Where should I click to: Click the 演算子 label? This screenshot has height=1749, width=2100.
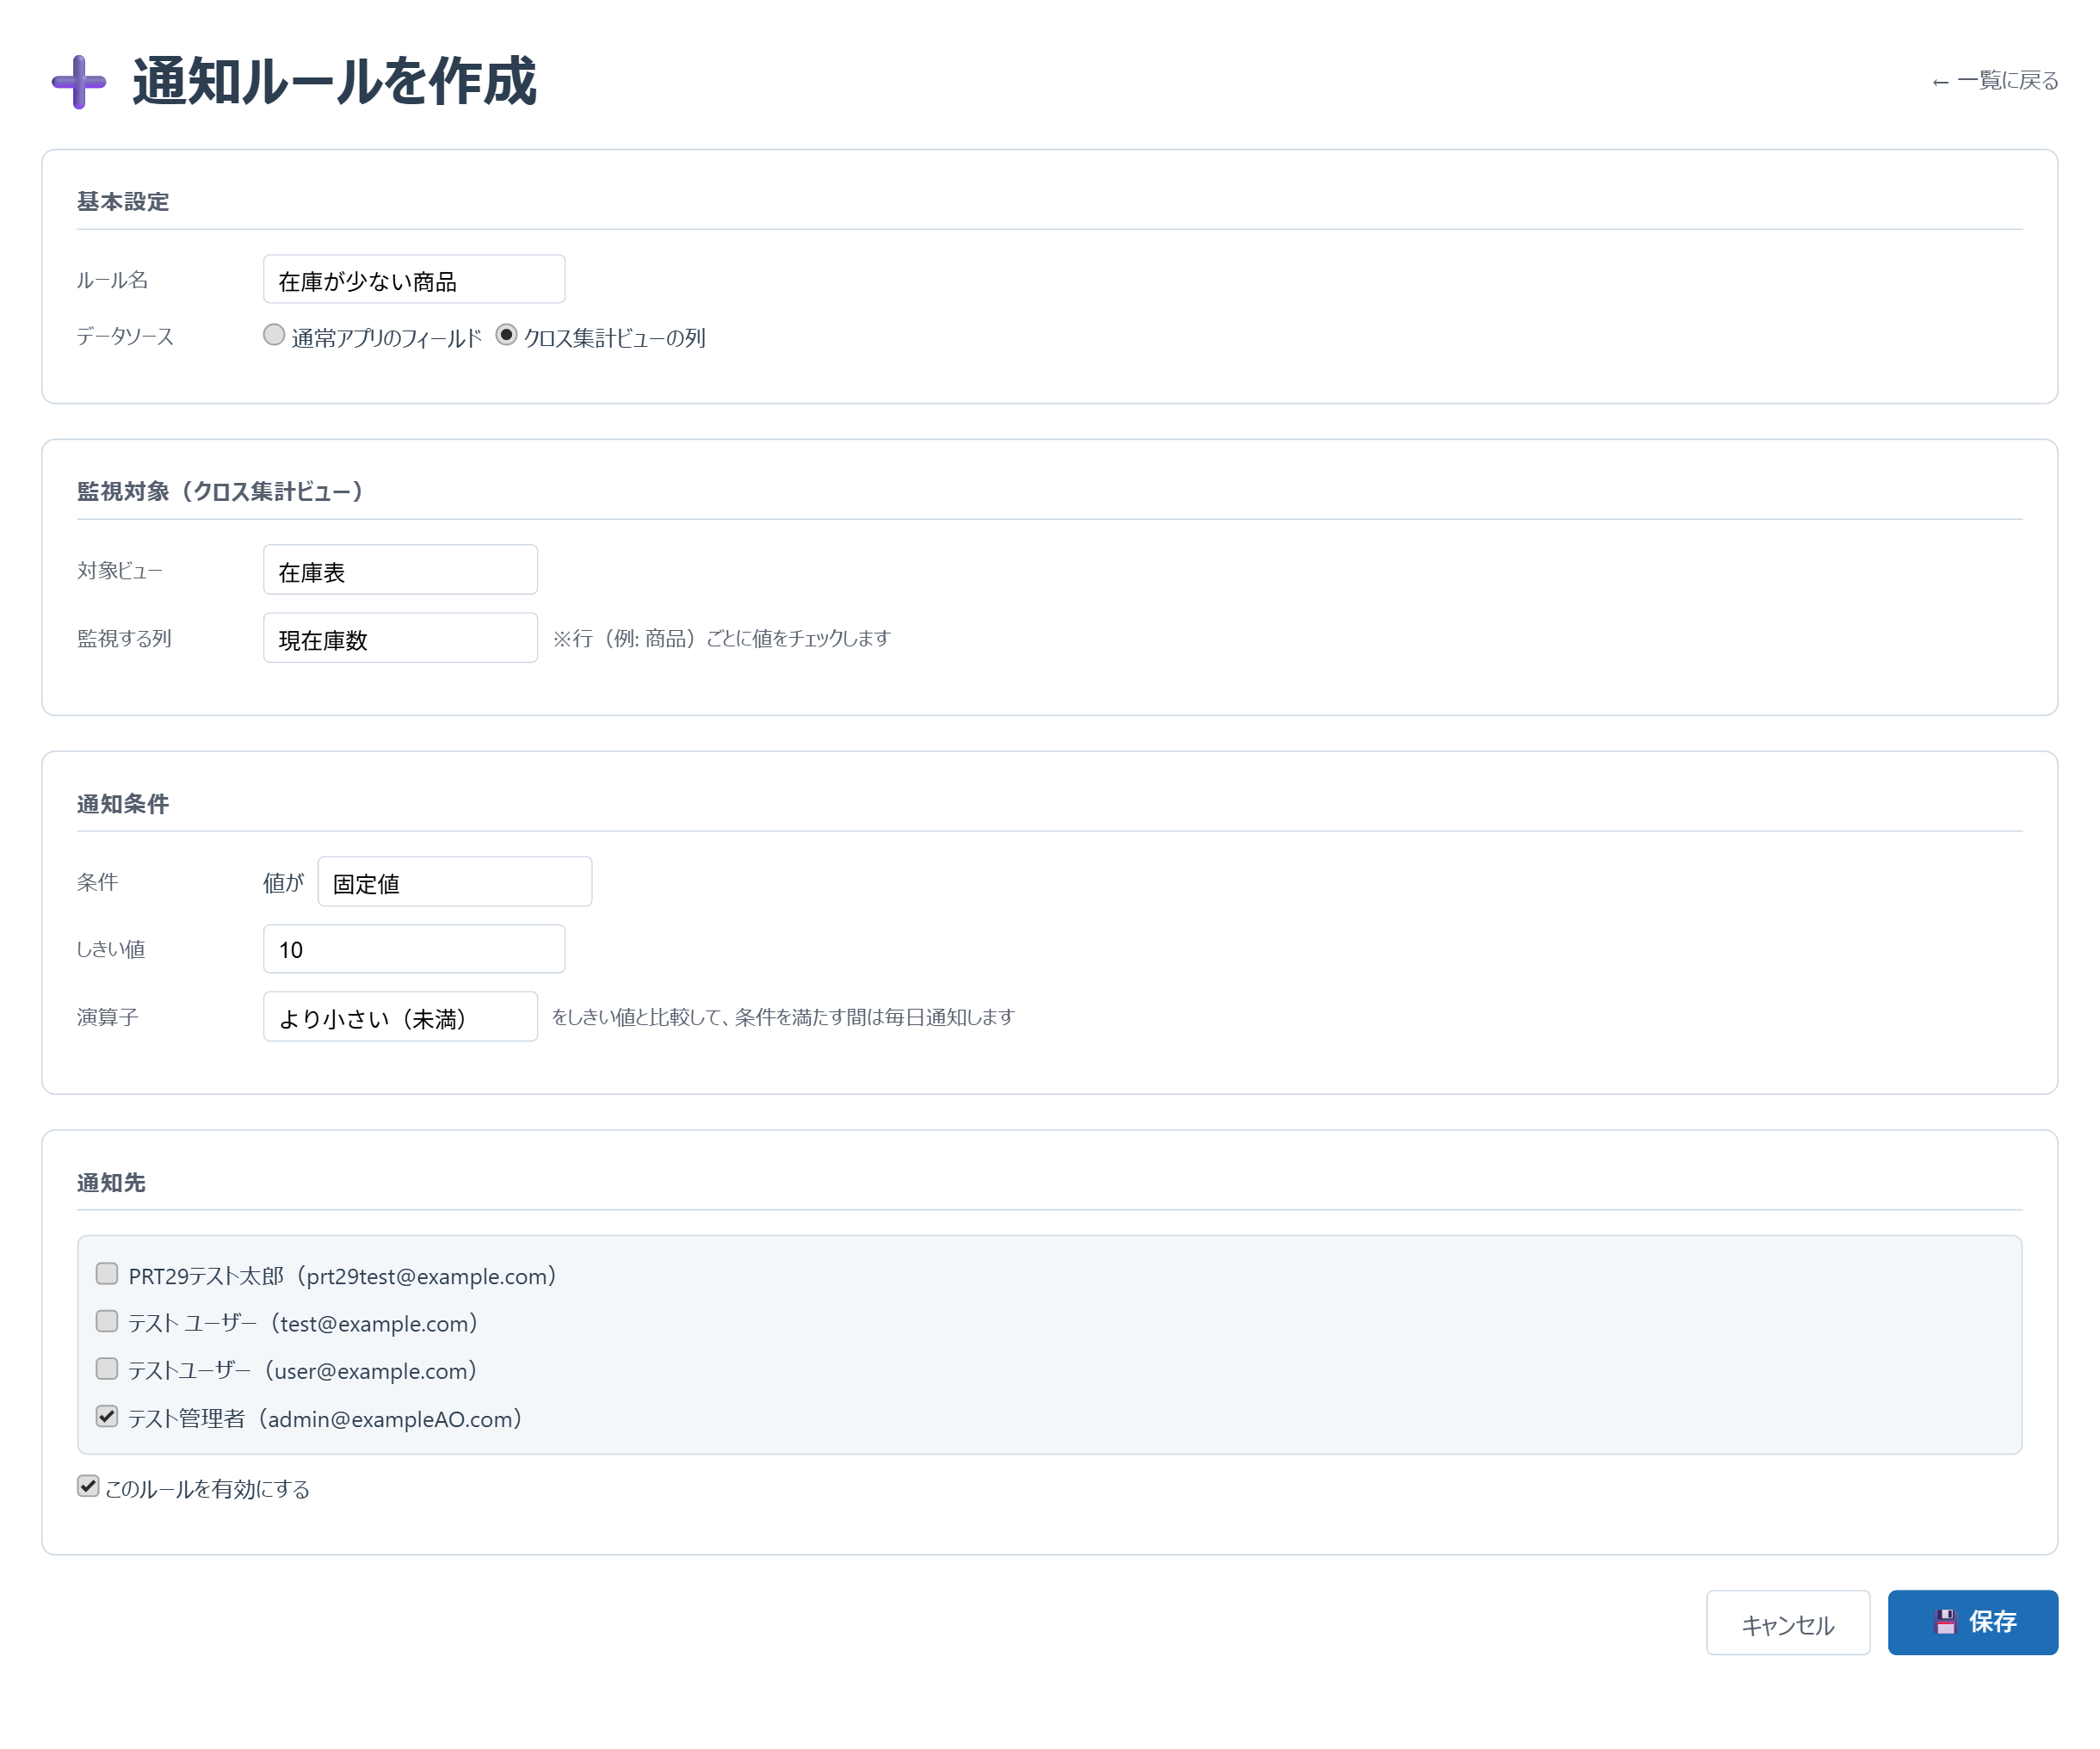107,1017
